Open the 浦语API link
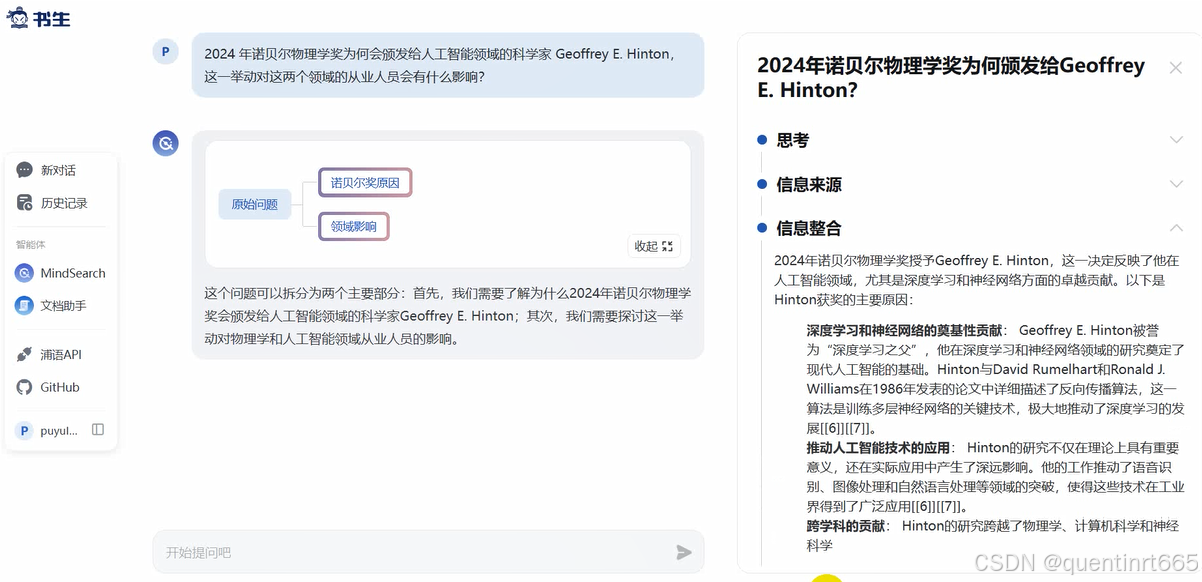 point(60,355)
